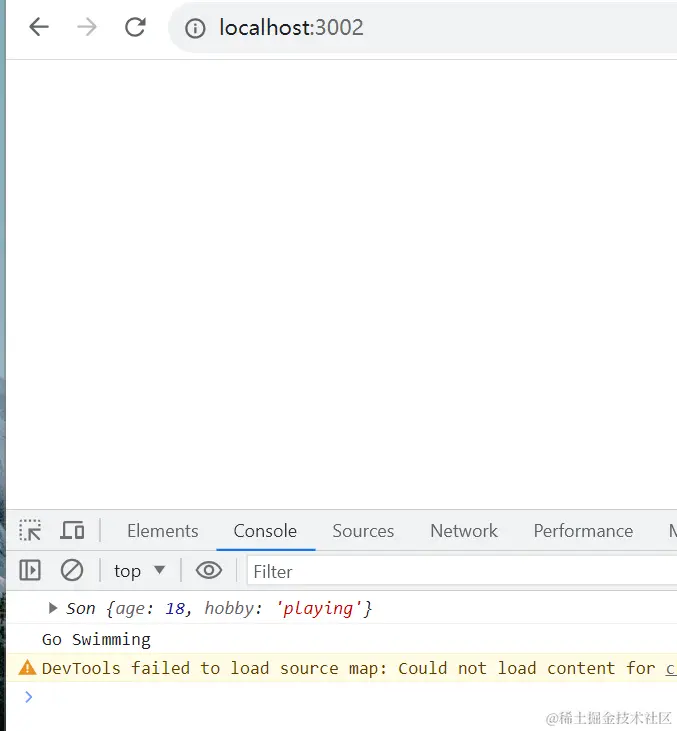Focus the localhost:3002 address bar
This screenshot has height=731, width=677.
click(422, 28)
